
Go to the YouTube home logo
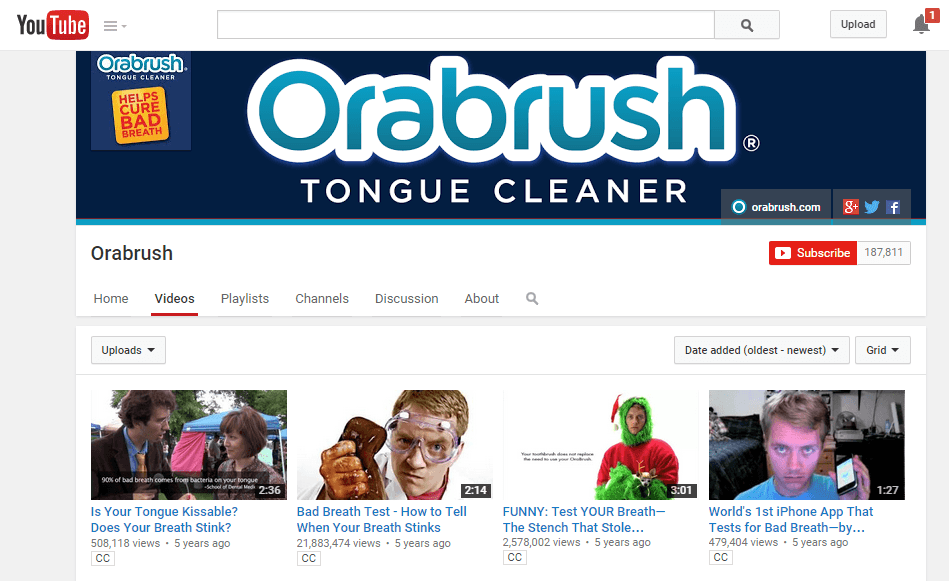click(x=53, y=25)
